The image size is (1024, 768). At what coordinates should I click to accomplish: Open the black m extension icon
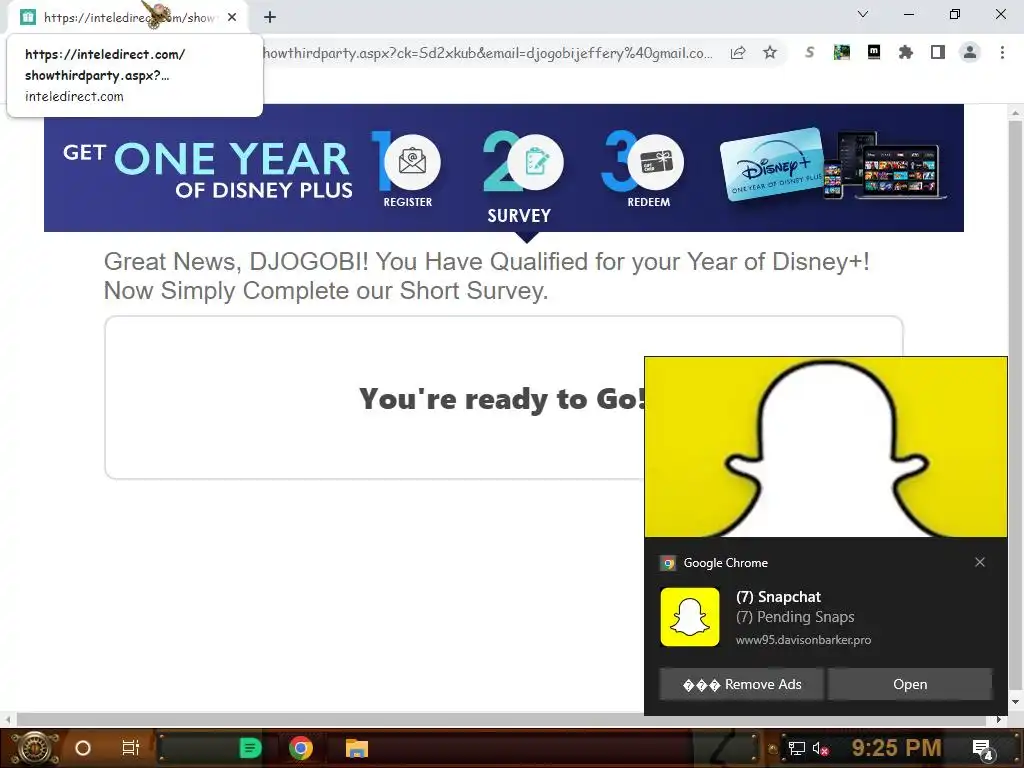click(x=874, y=52)
